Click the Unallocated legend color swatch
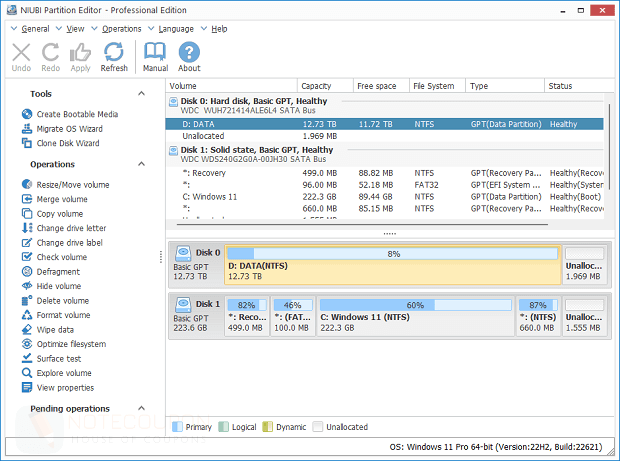This screenshot has width=620, height=461. click(318, 427)
